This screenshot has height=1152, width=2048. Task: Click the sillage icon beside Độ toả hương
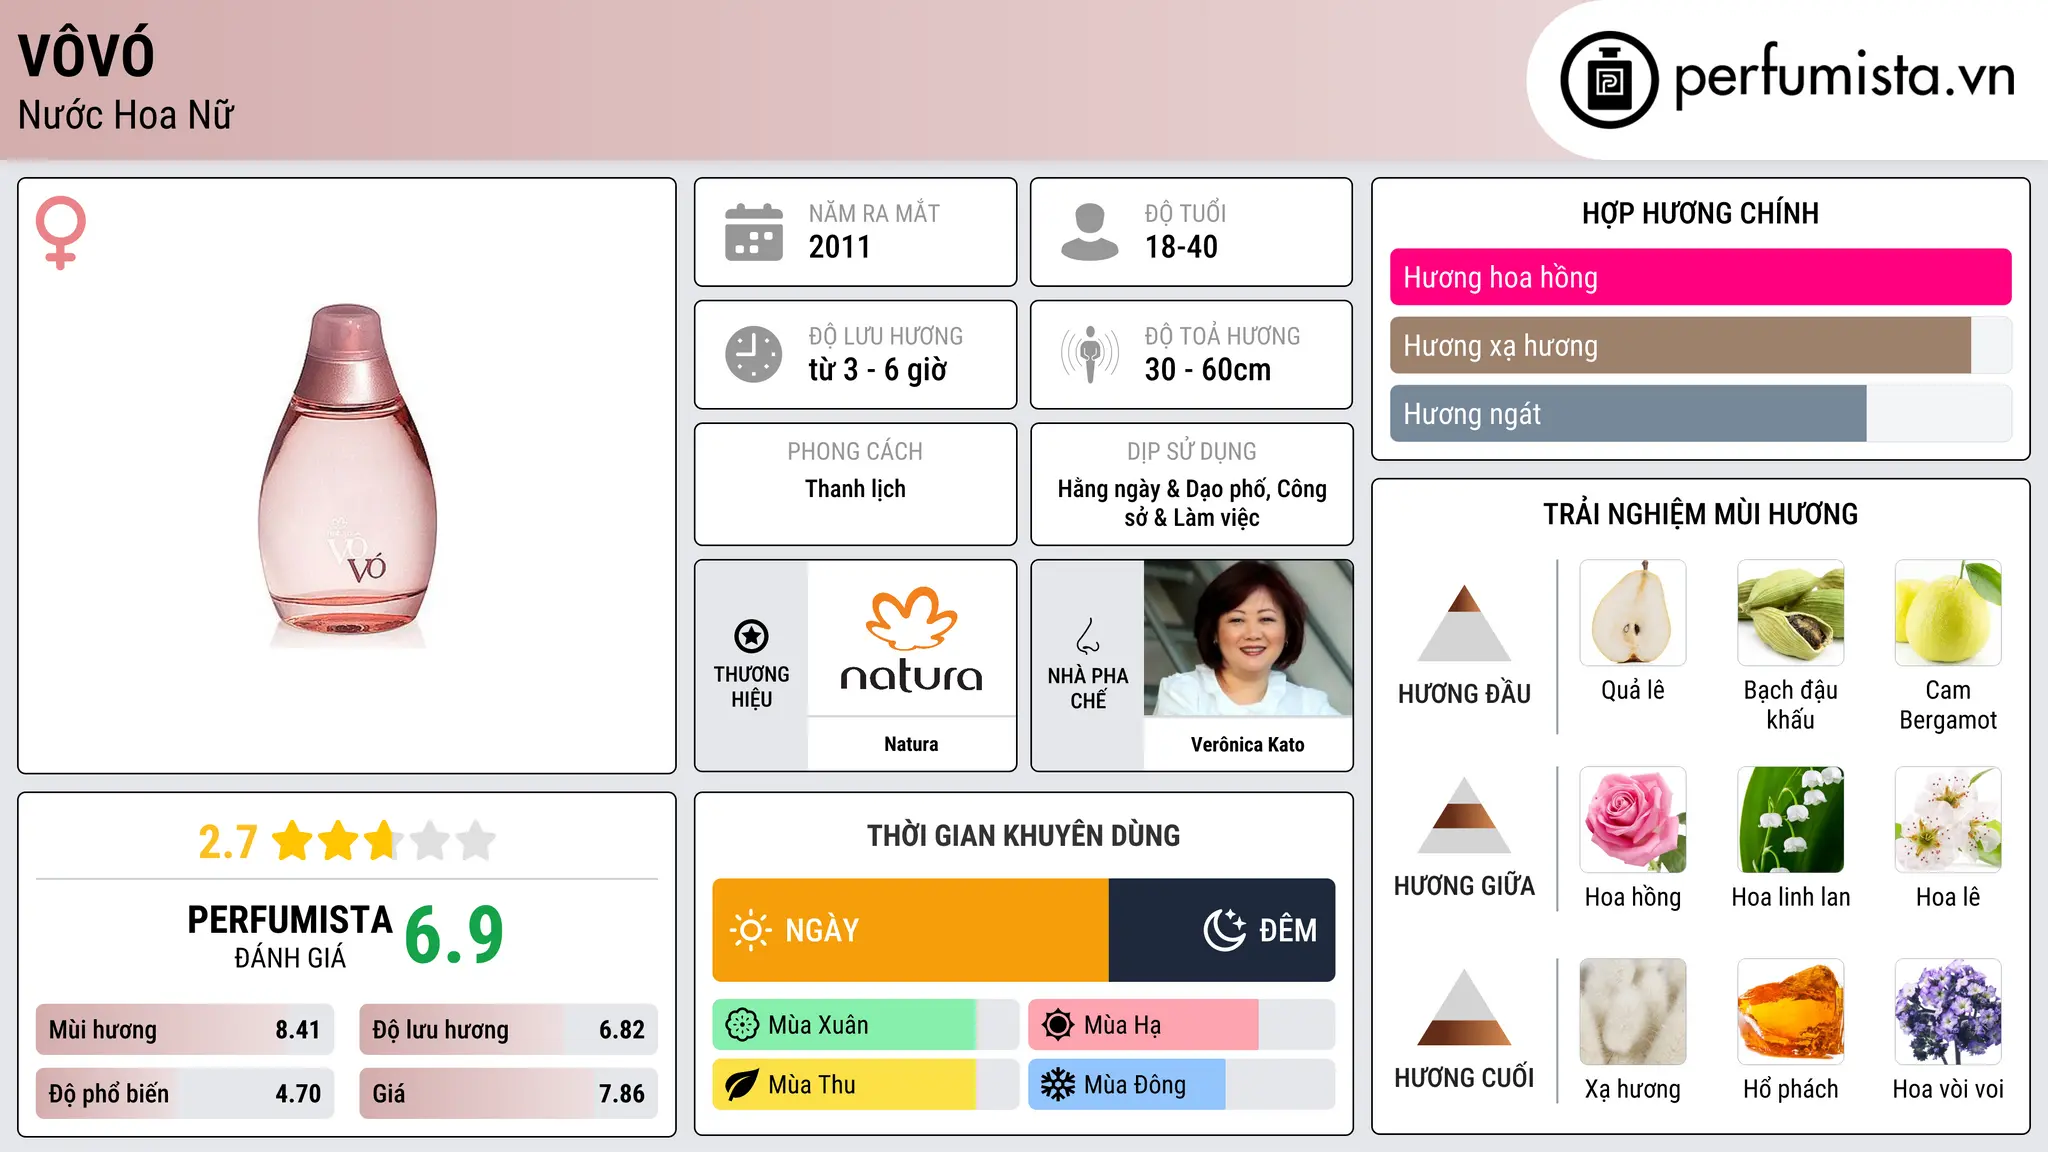click(1090, 354)
